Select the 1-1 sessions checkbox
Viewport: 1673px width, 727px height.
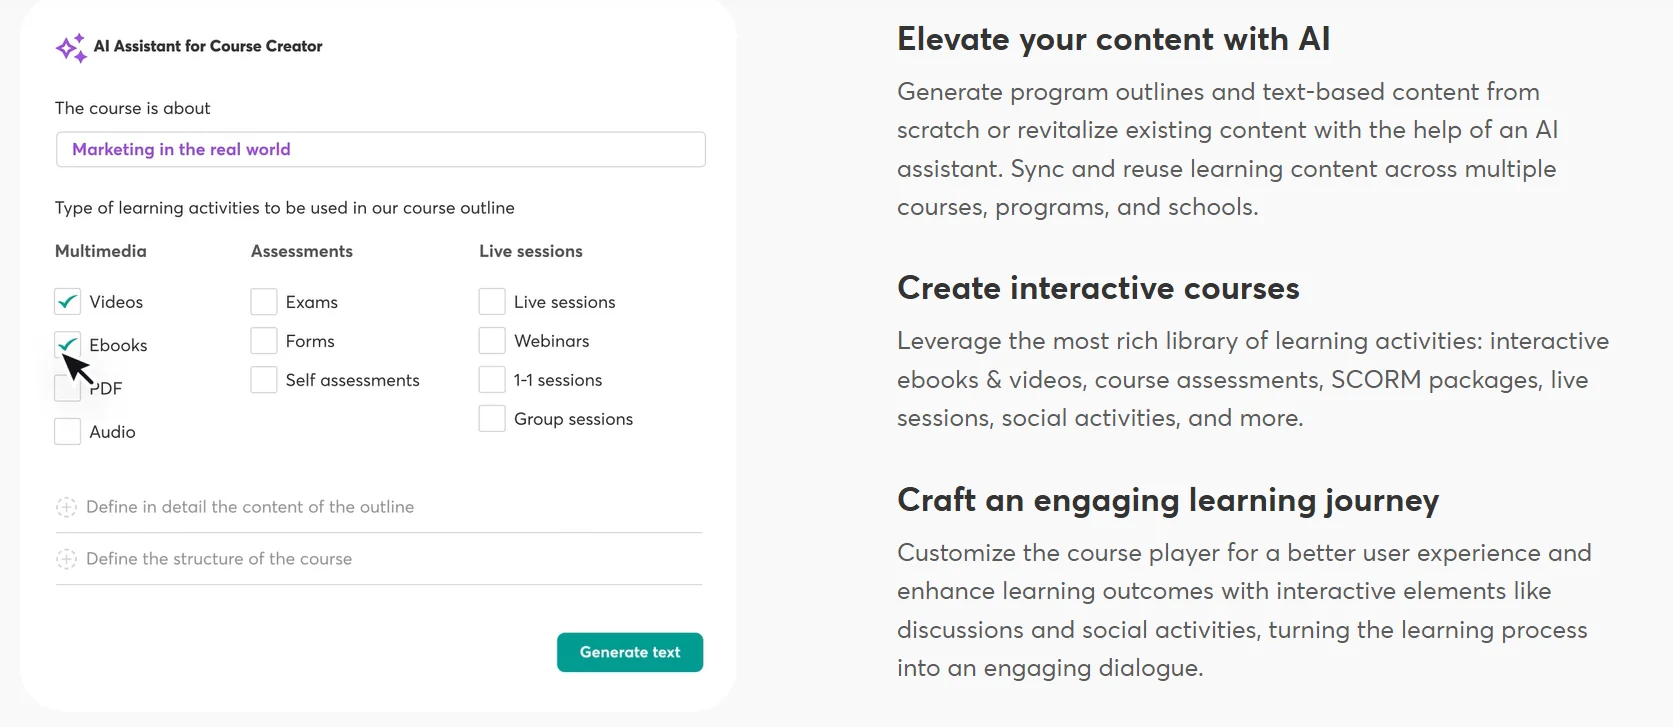(492, 380)
